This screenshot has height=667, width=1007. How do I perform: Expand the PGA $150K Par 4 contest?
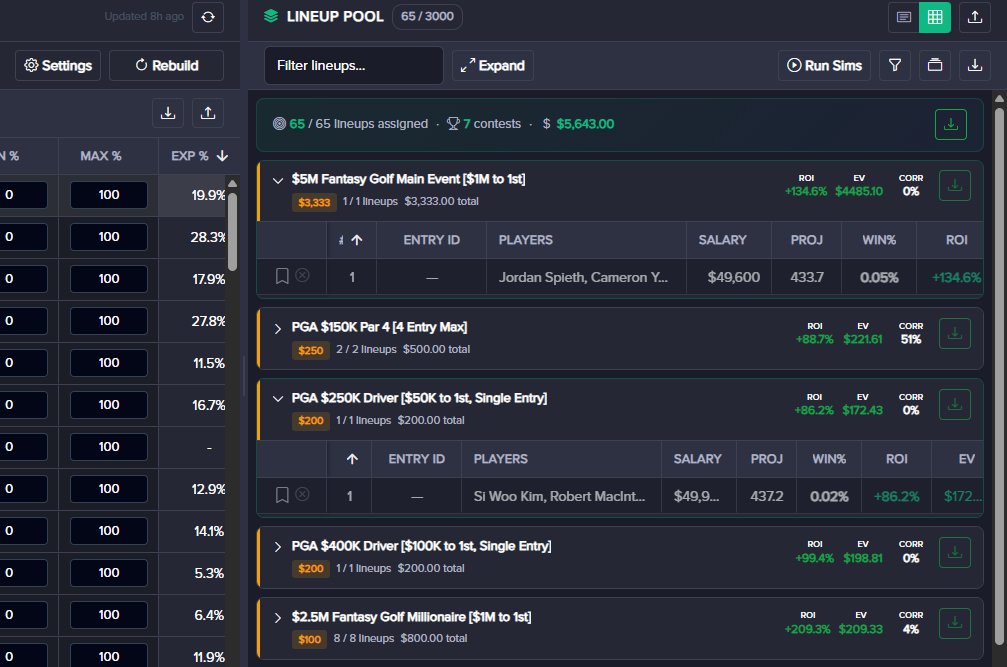coord(278,329)
